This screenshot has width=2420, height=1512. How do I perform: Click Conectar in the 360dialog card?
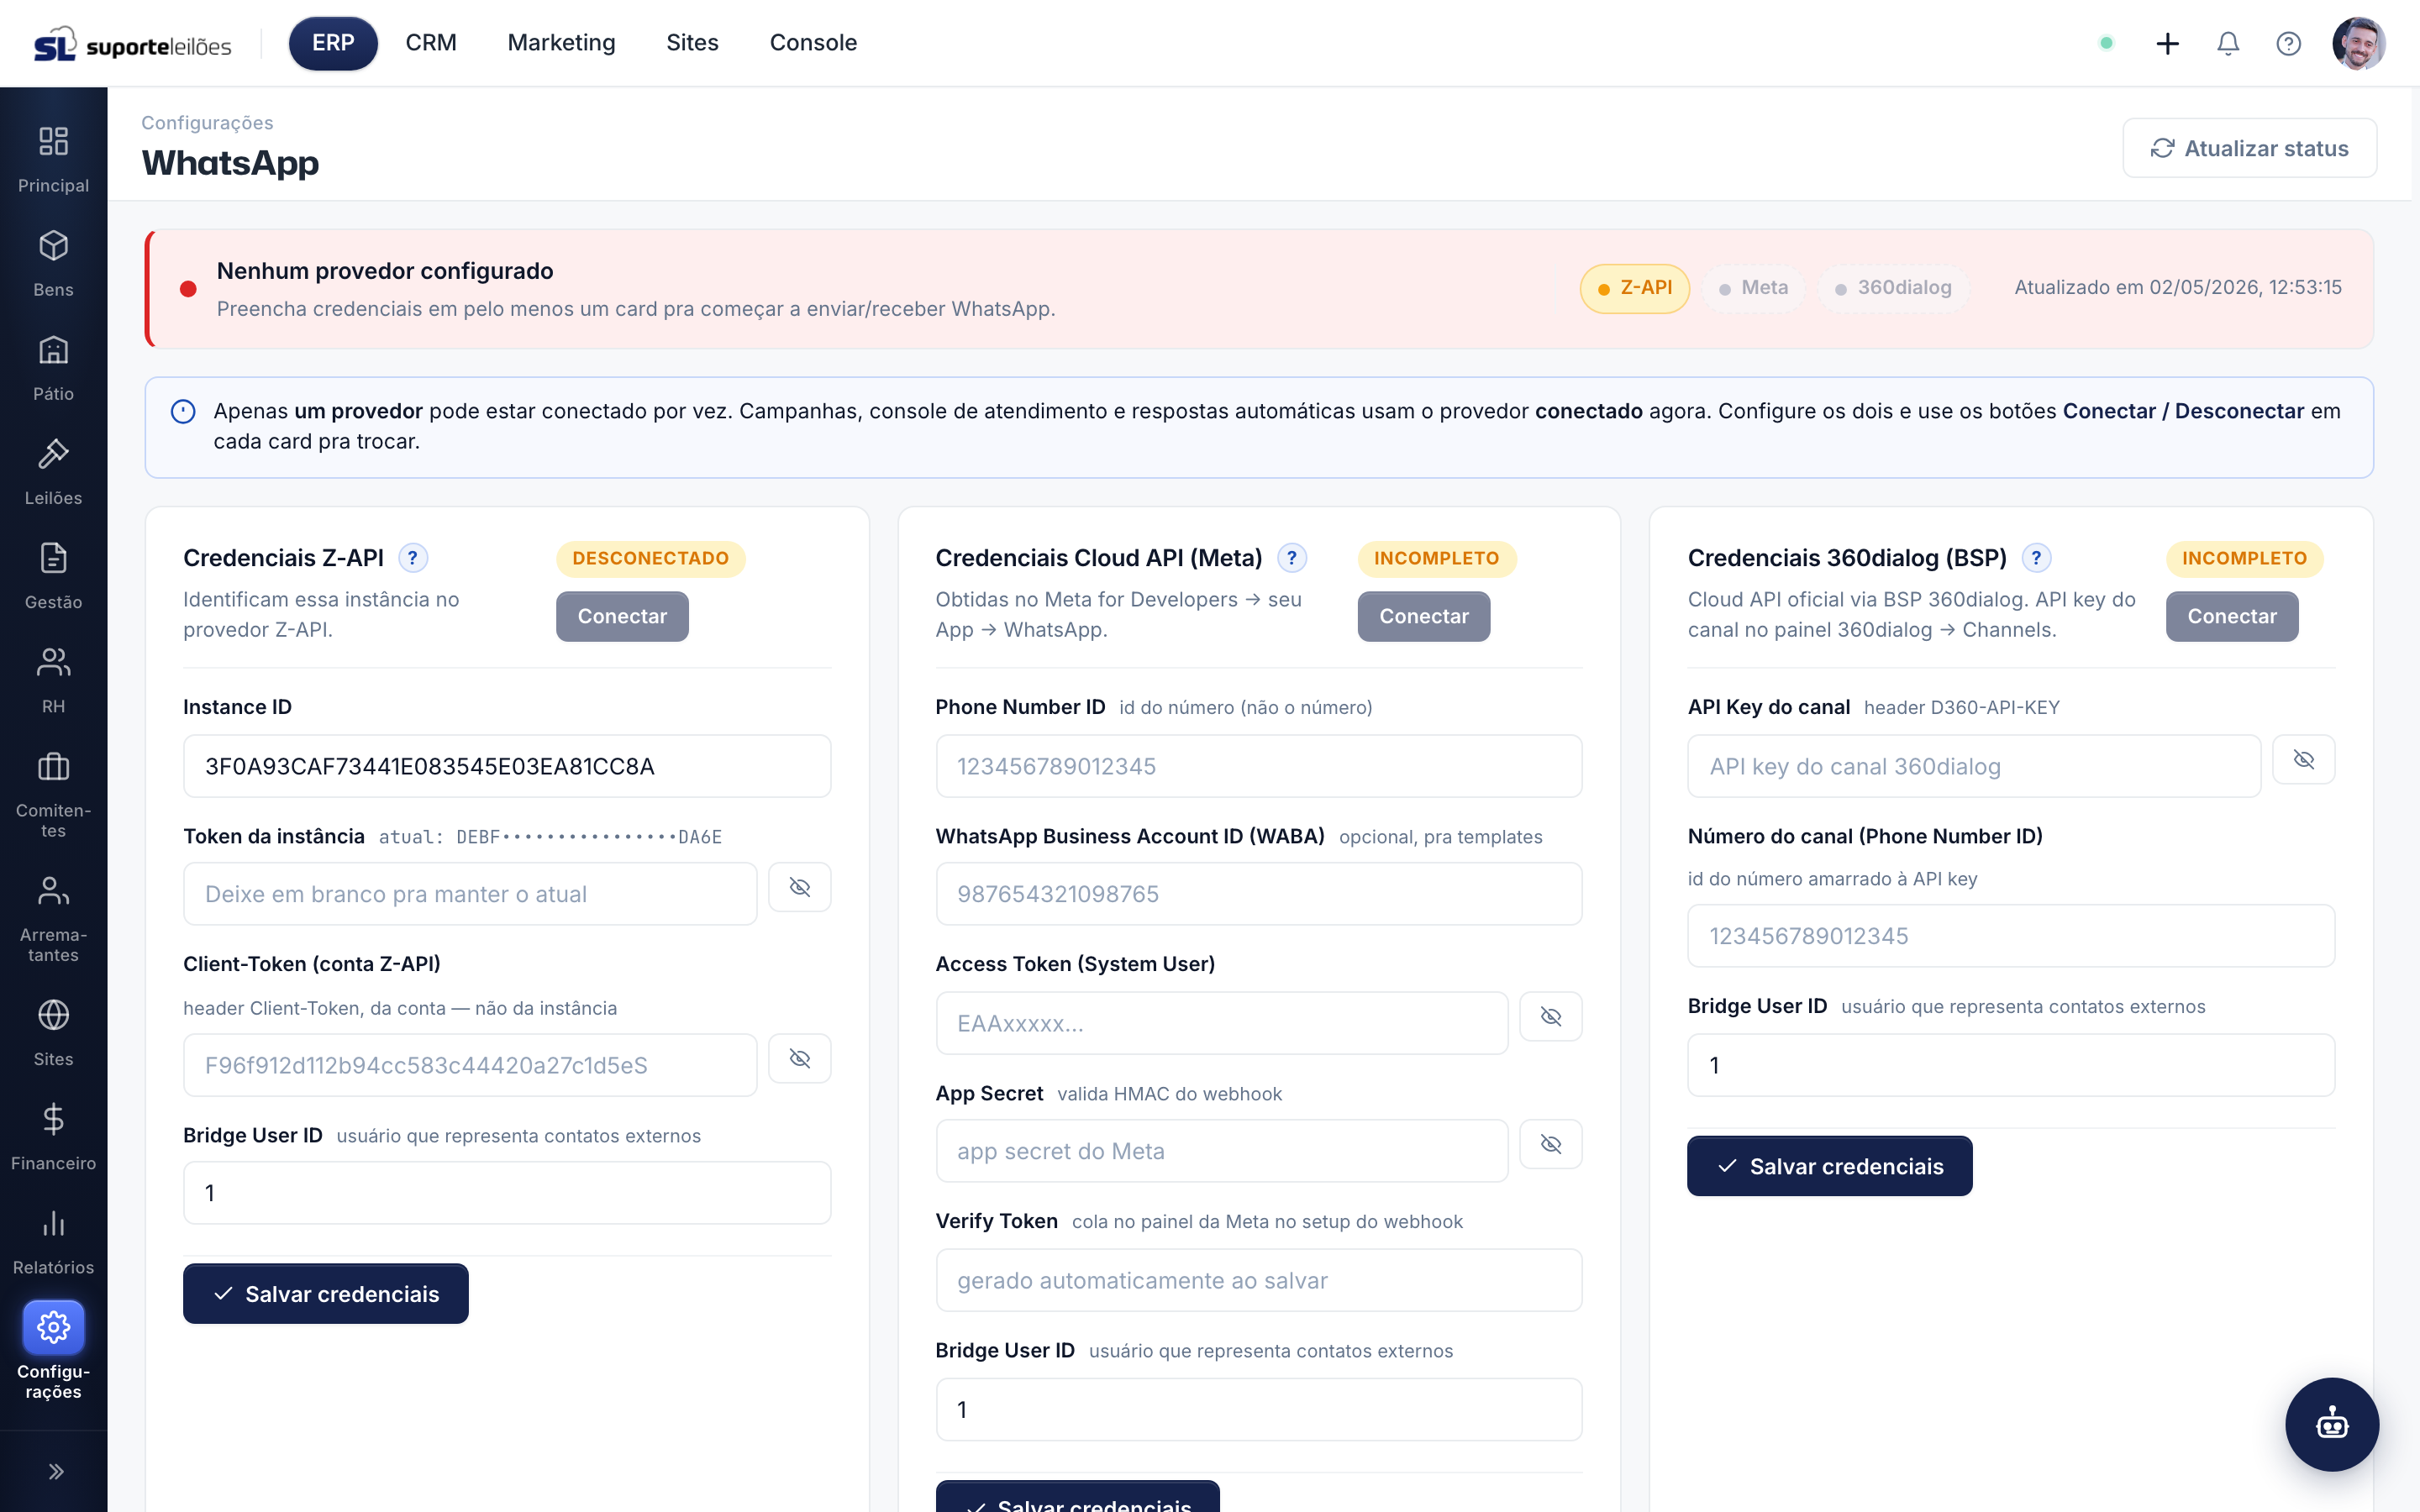coord(2232,616)
